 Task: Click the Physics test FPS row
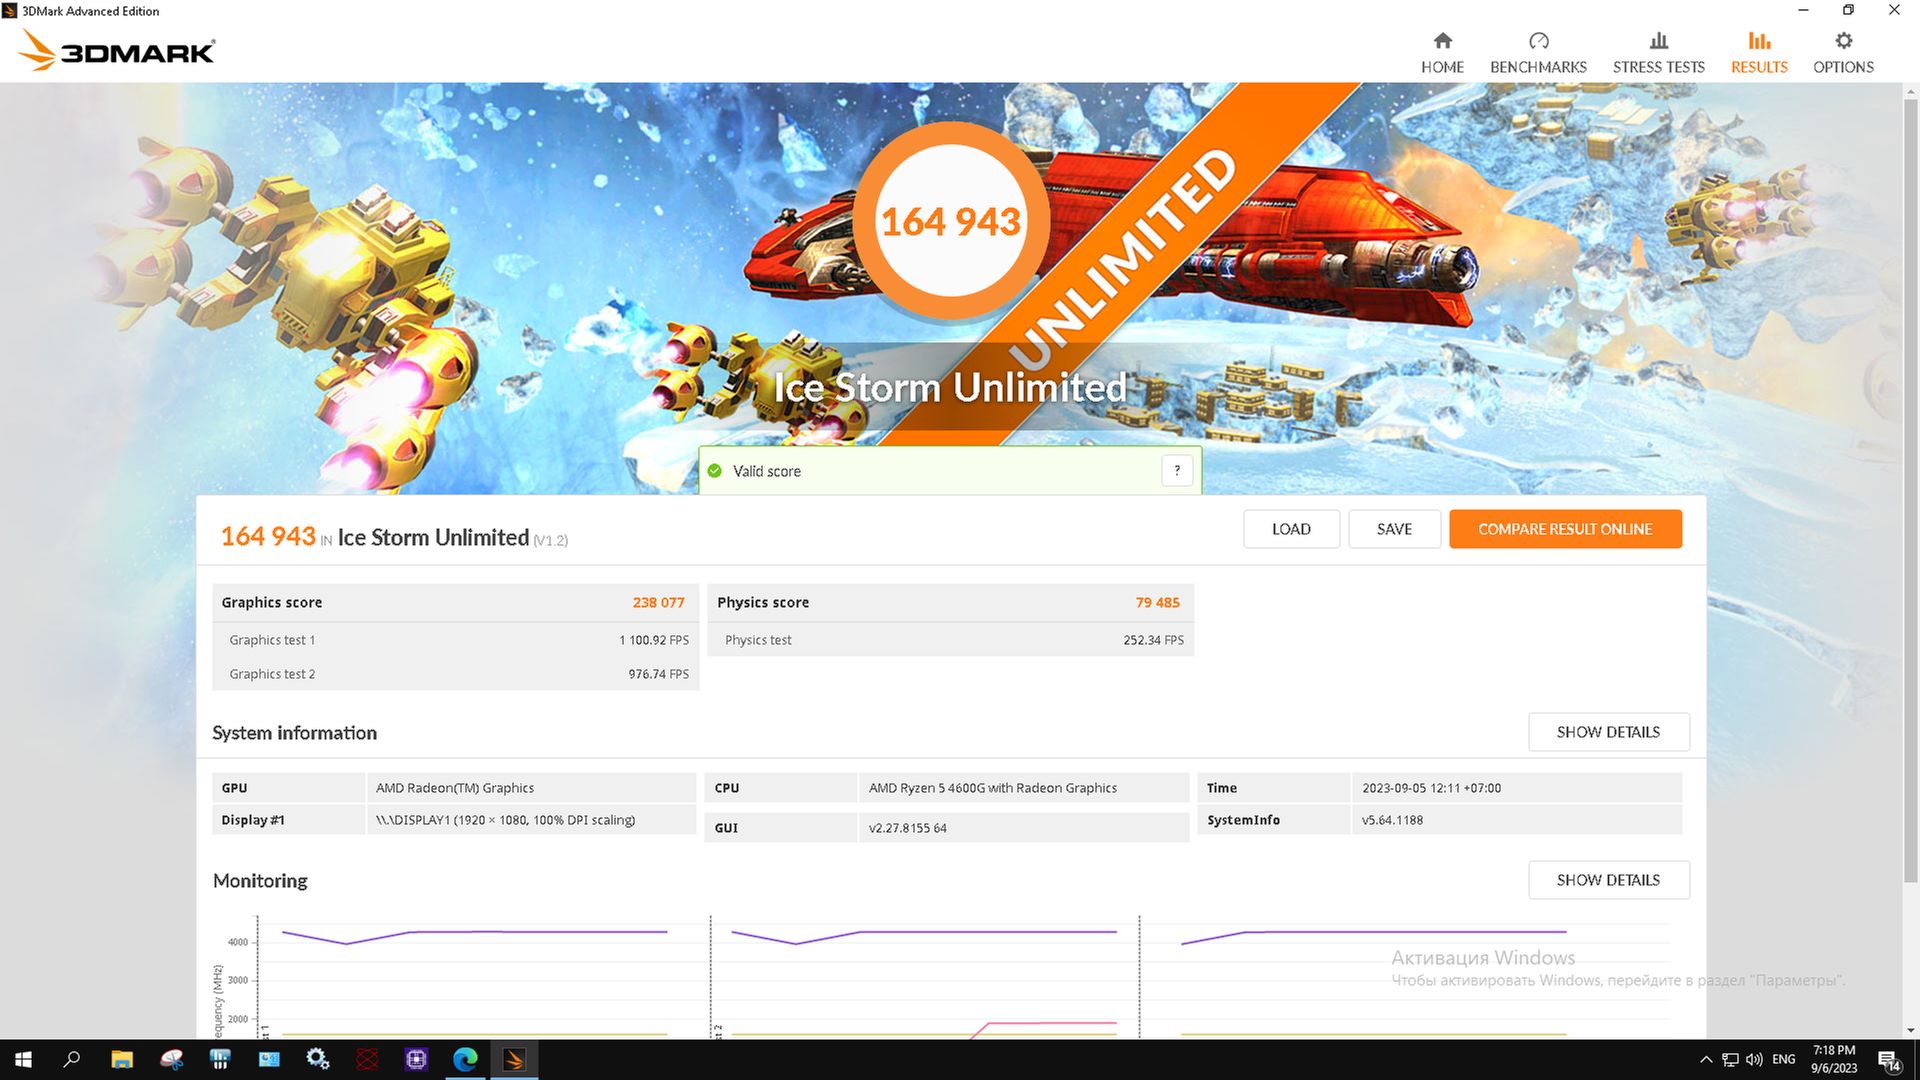tap(951, 640)
